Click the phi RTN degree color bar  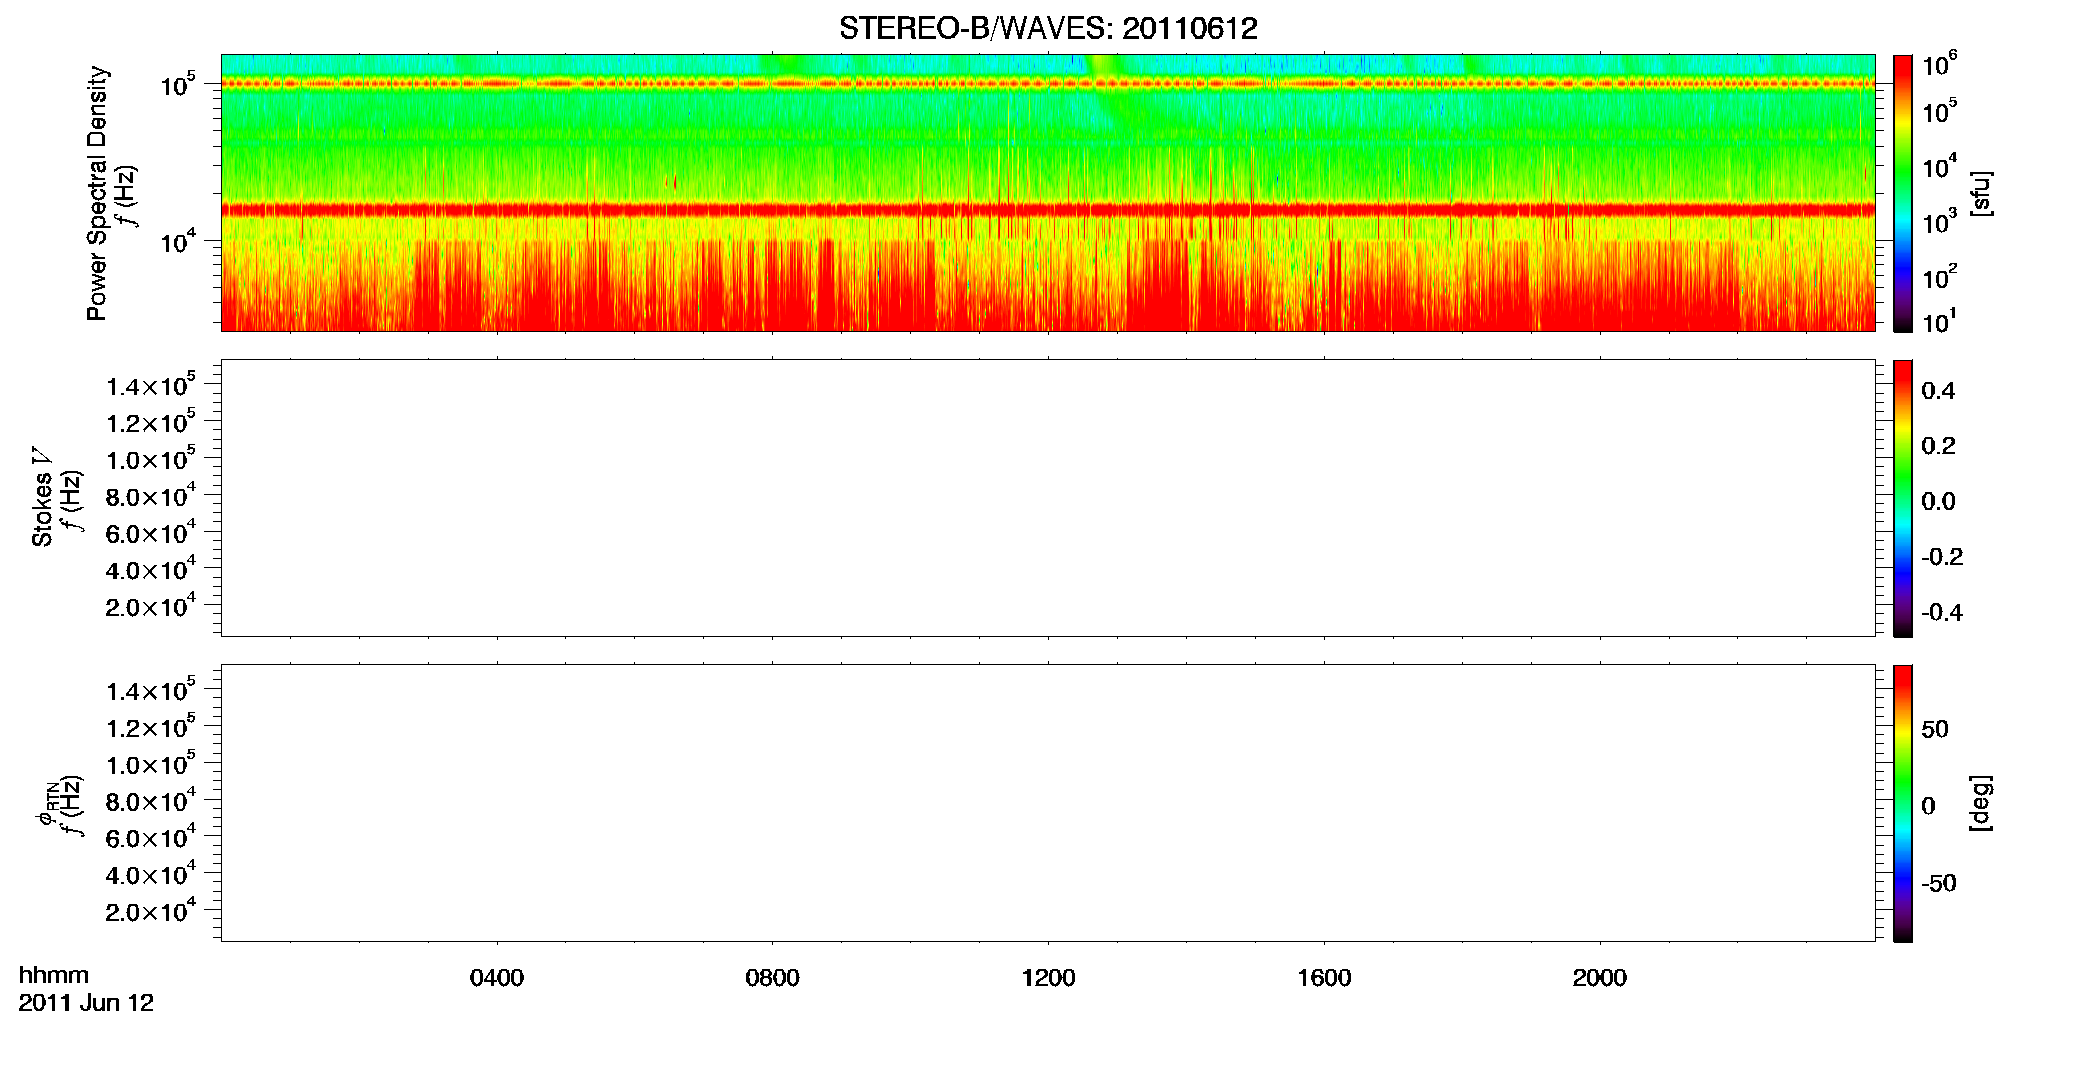(x=1903, y=803)
